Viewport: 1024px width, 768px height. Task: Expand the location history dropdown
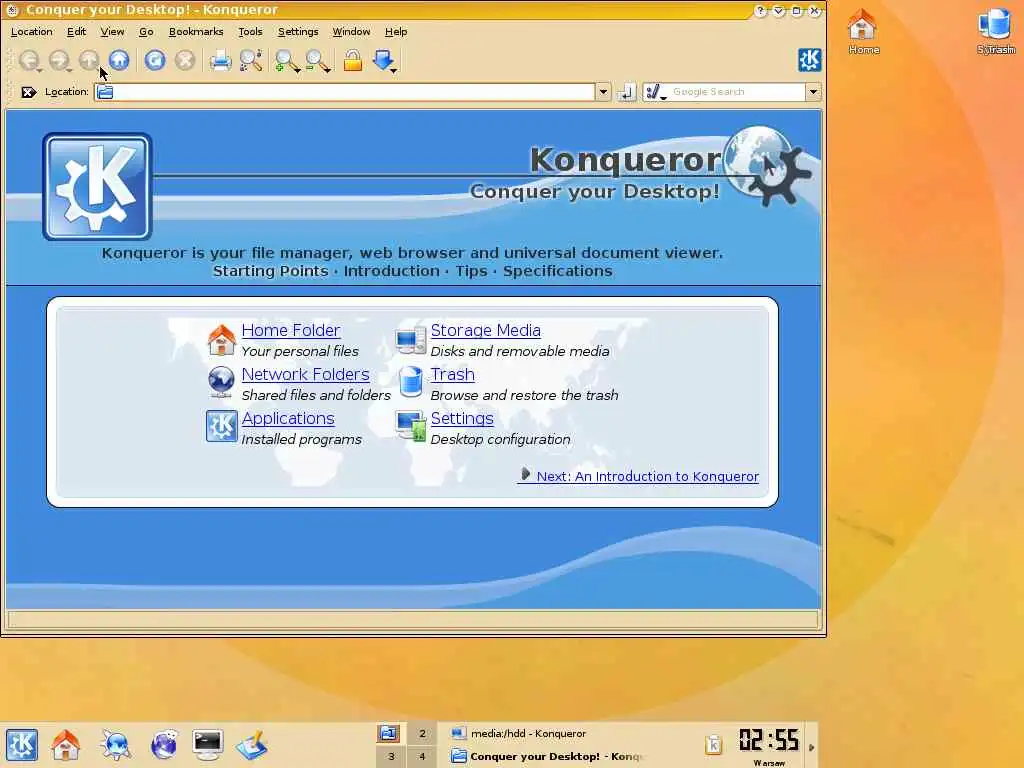point(603,92)
